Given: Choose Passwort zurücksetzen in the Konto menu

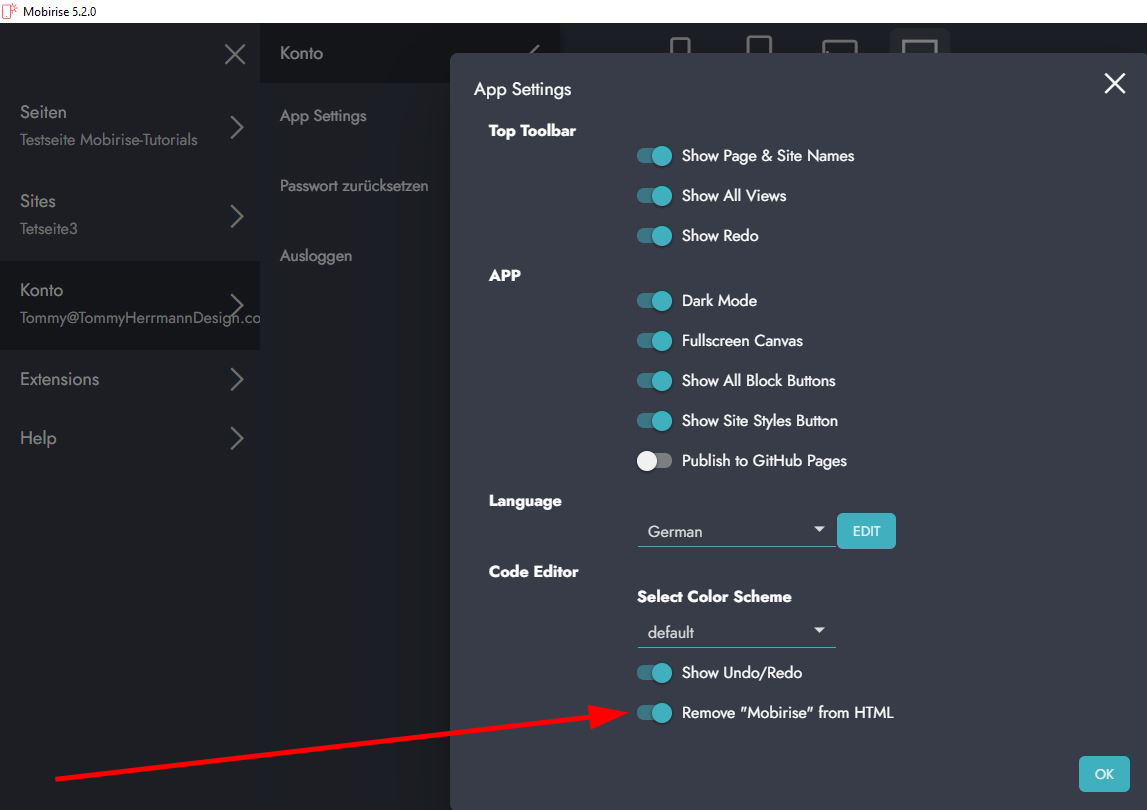Looking at the screenshot, I should 354,186.
